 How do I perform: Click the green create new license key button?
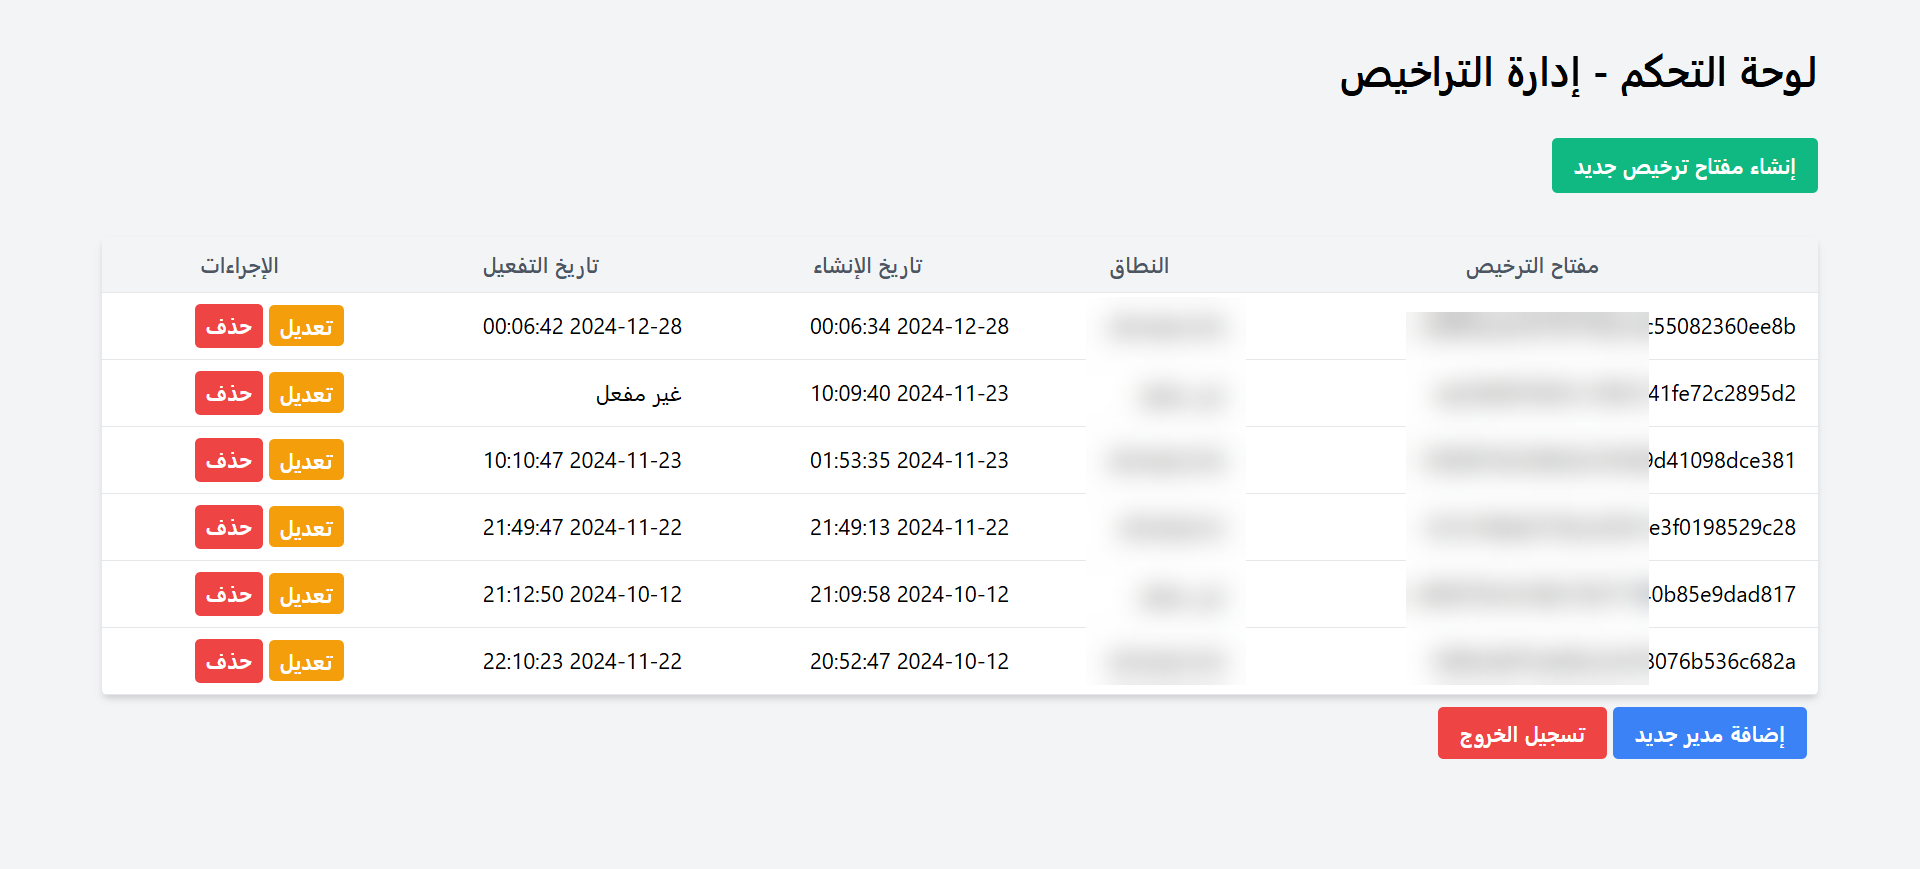(1684, 166)
